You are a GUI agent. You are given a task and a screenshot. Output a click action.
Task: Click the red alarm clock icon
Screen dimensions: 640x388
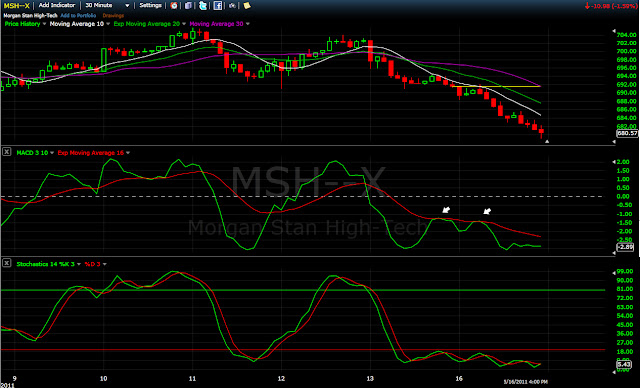(x=174, y=5)
